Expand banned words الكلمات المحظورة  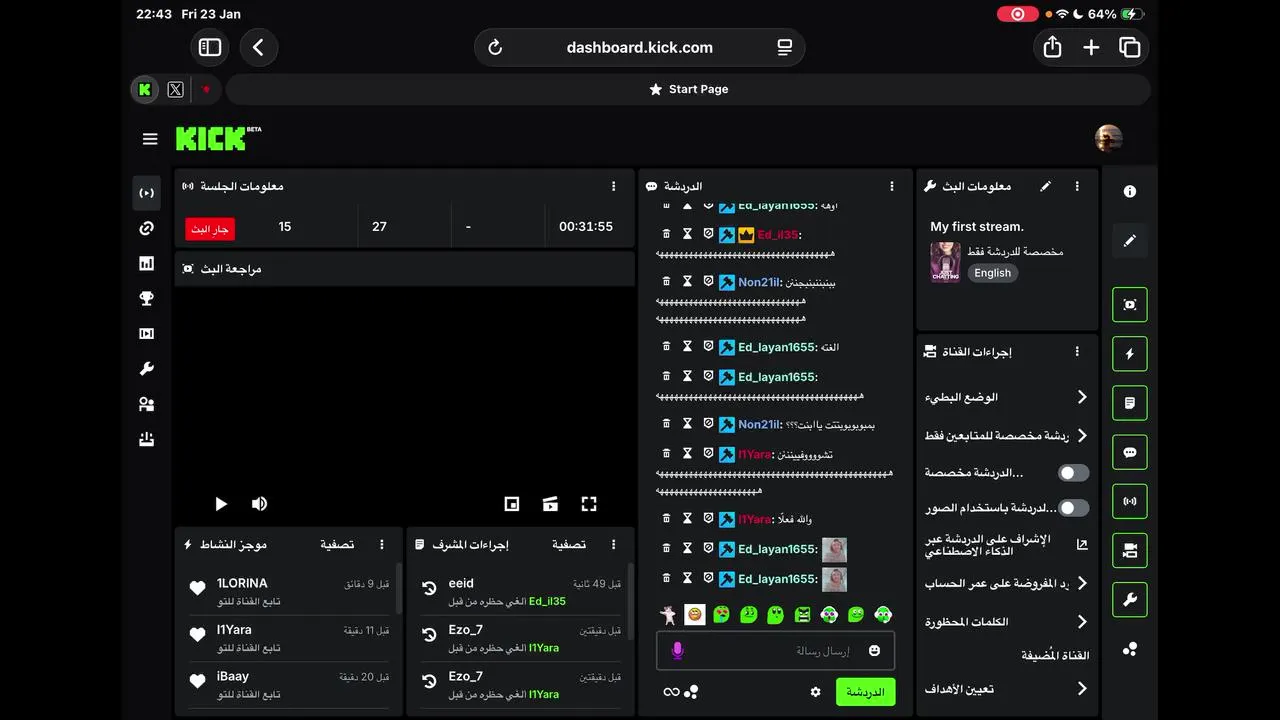(1007, 622)
